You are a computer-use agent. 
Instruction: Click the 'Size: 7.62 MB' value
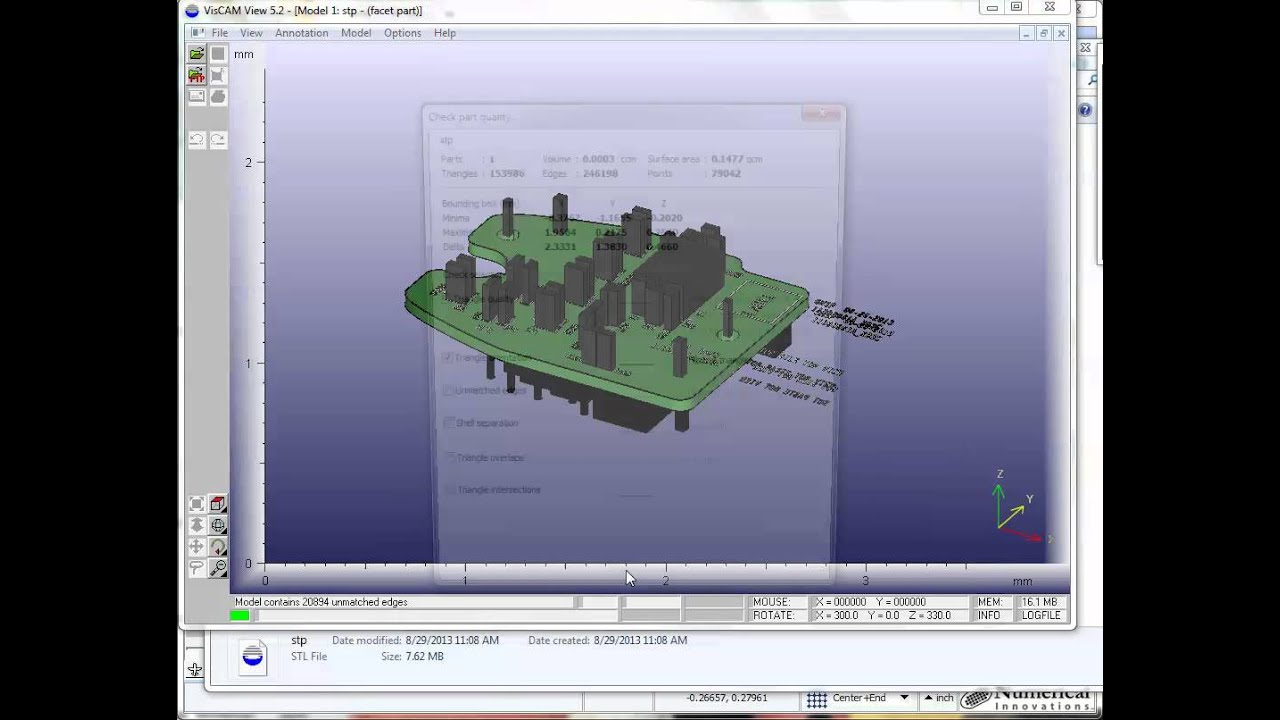point(412,656)
